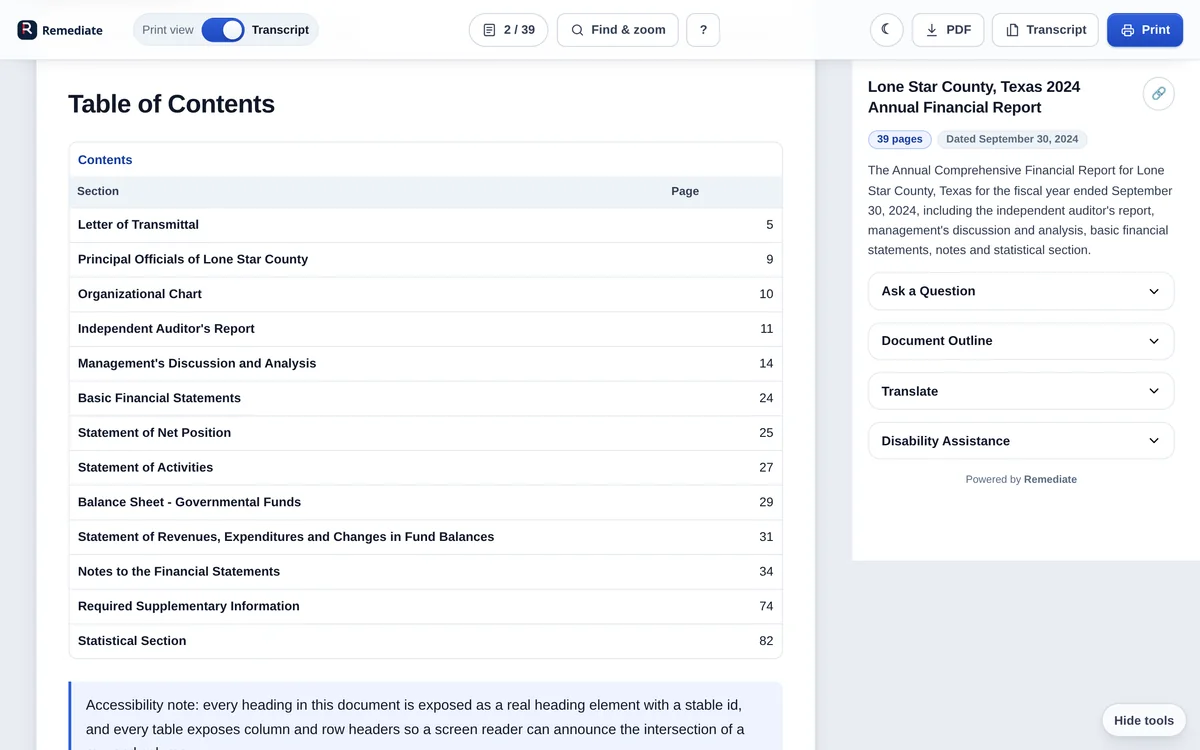The image size is (1200, 750).
Task: Open Statement of Revenues, Expenditures and Changes row
Action: click(x=425, y=537)
